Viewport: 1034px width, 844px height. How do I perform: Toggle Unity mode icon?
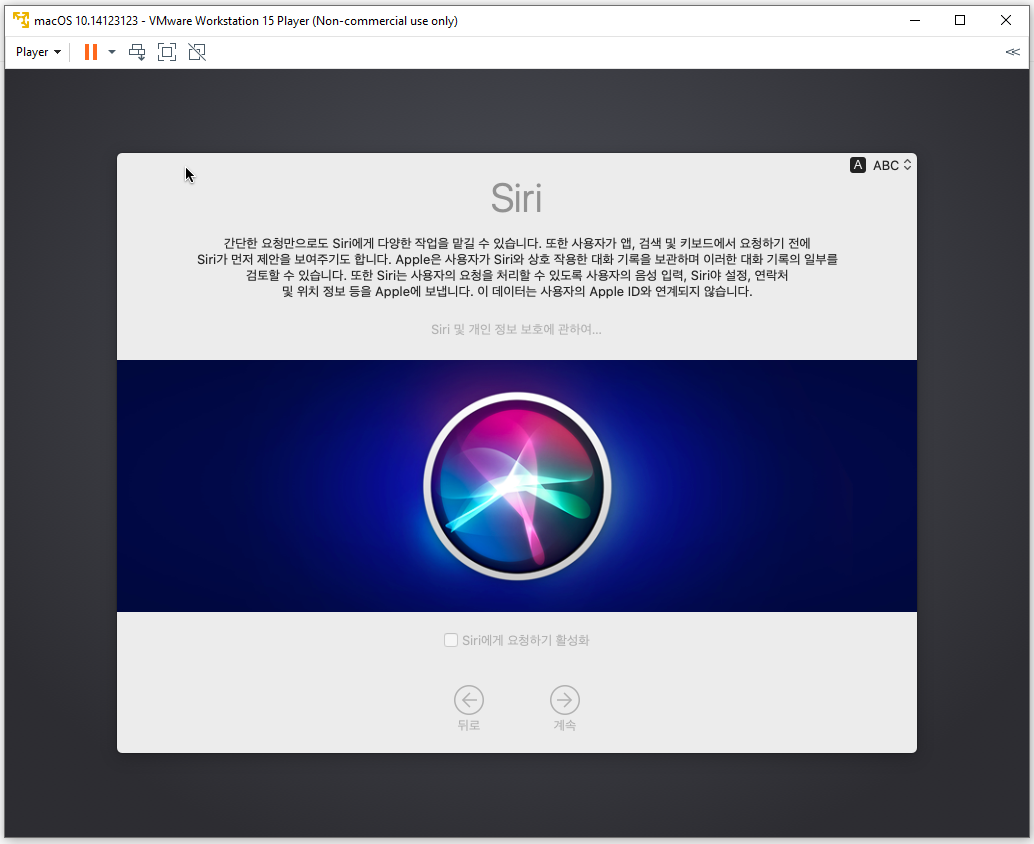(197, 52)
